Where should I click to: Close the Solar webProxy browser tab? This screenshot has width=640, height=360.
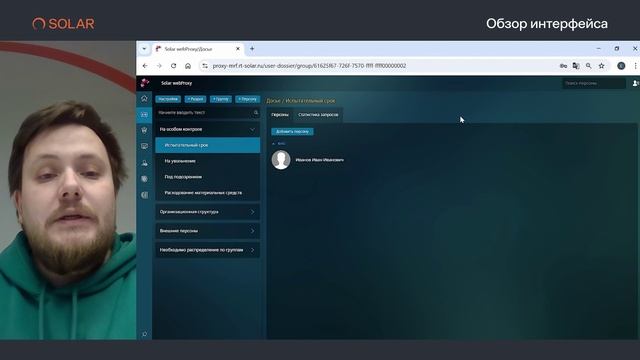click(238, 49)
